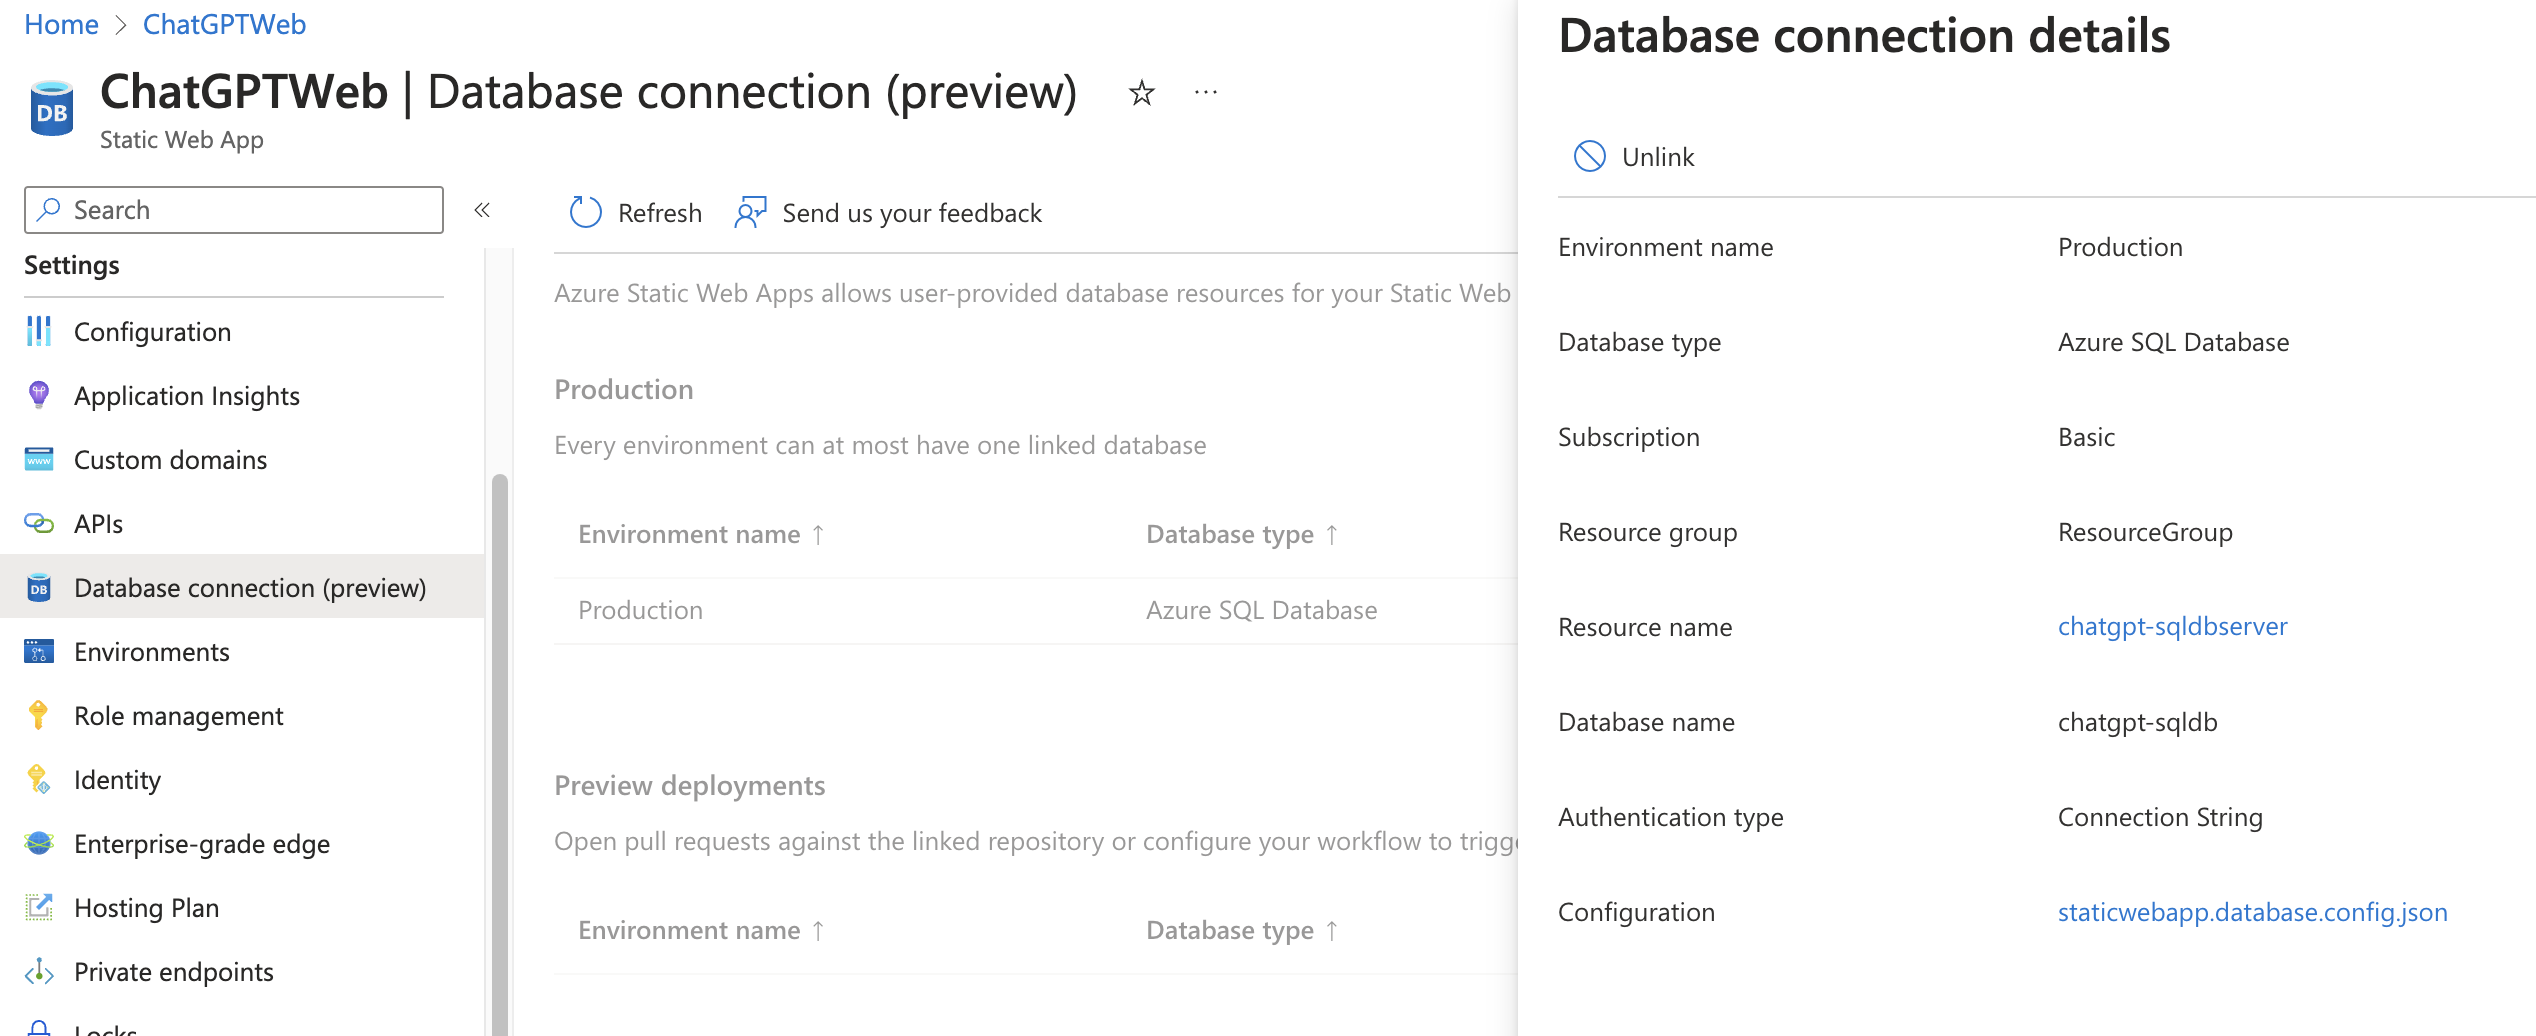Click Azure SQL Database cell in Production row
2536x1036 pixels.
point(1261,611)
